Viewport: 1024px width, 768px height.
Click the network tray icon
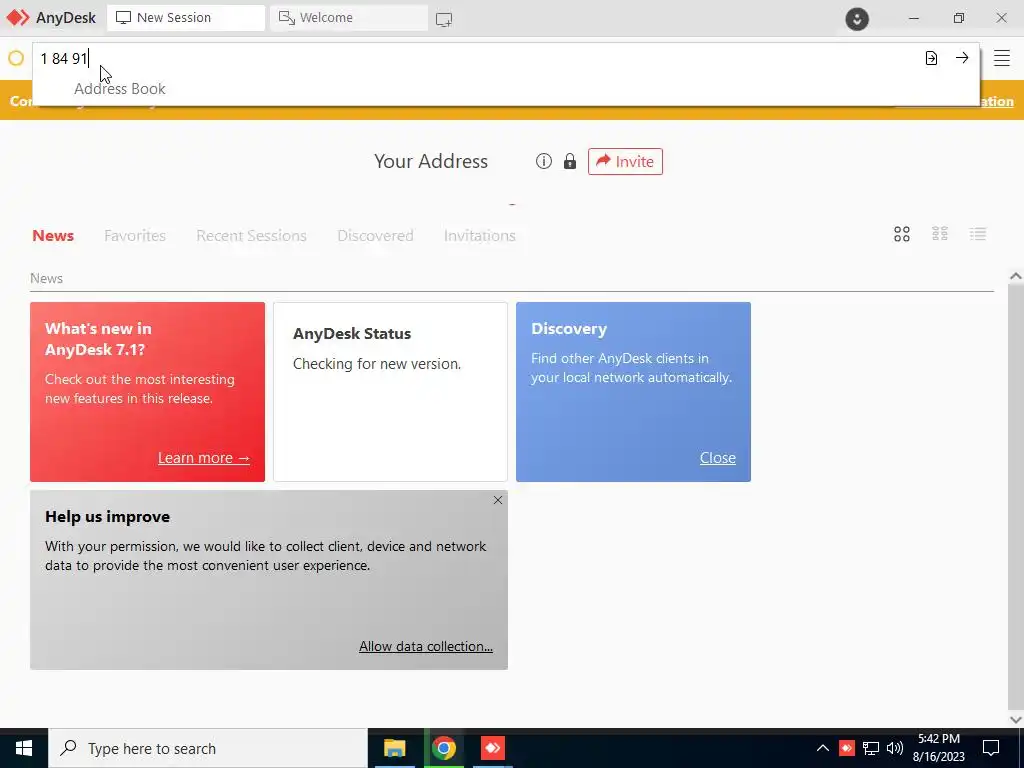[x=871, y=748]
